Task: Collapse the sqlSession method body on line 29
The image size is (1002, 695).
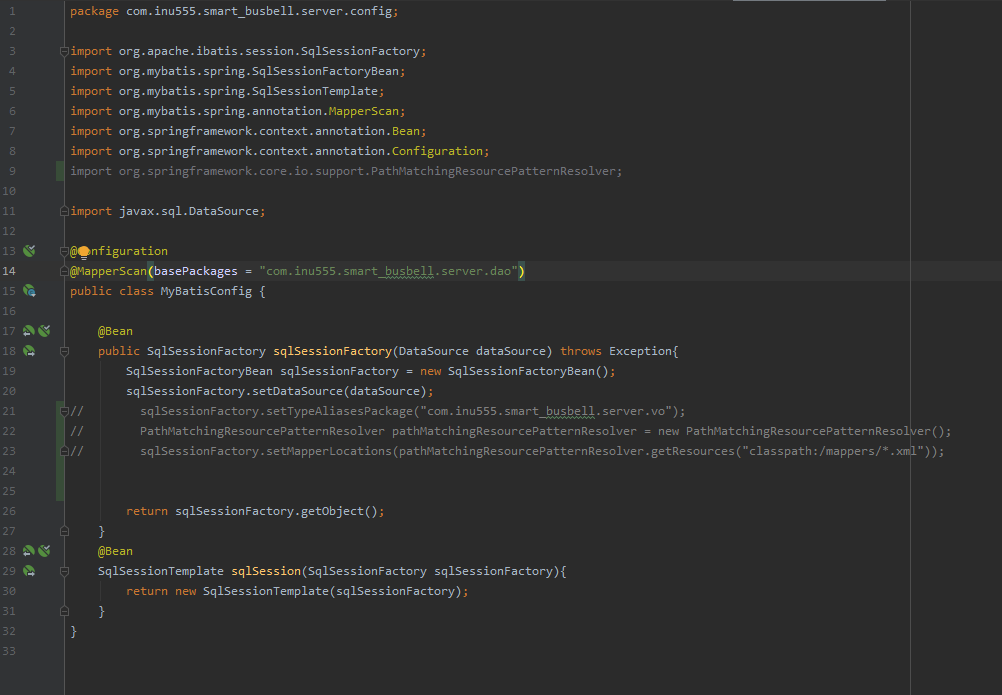Action: click(63, 570)
